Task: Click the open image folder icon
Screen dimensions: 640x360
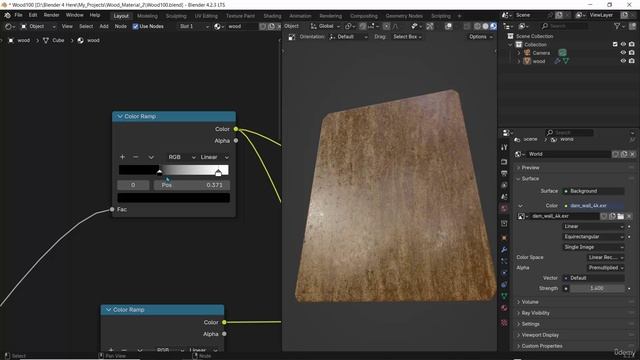Action: click(621, 216)
